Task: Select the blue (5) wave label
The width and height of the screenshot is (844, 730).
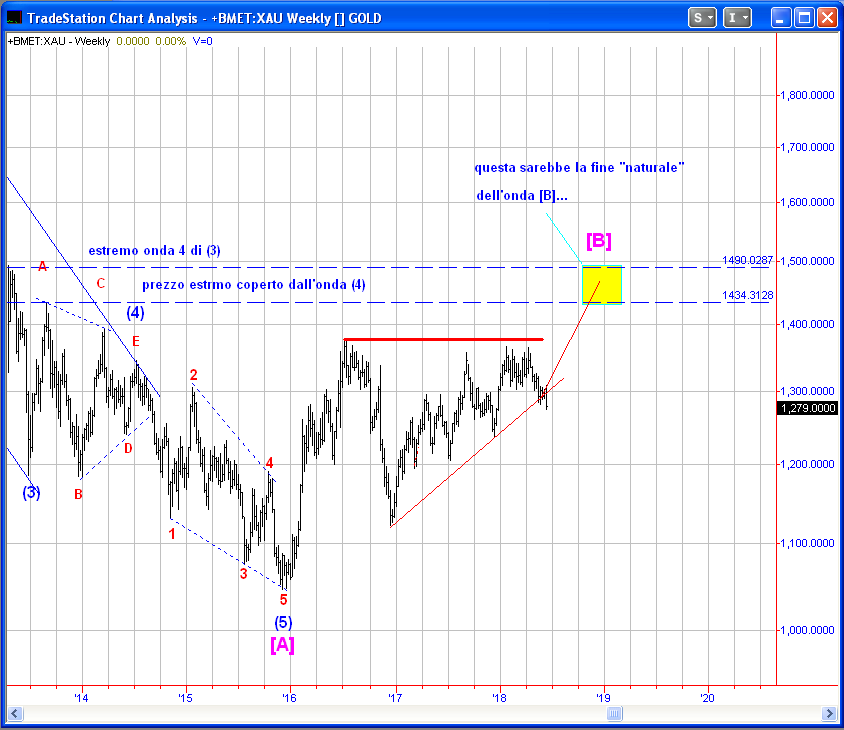Action: point(283,623)
